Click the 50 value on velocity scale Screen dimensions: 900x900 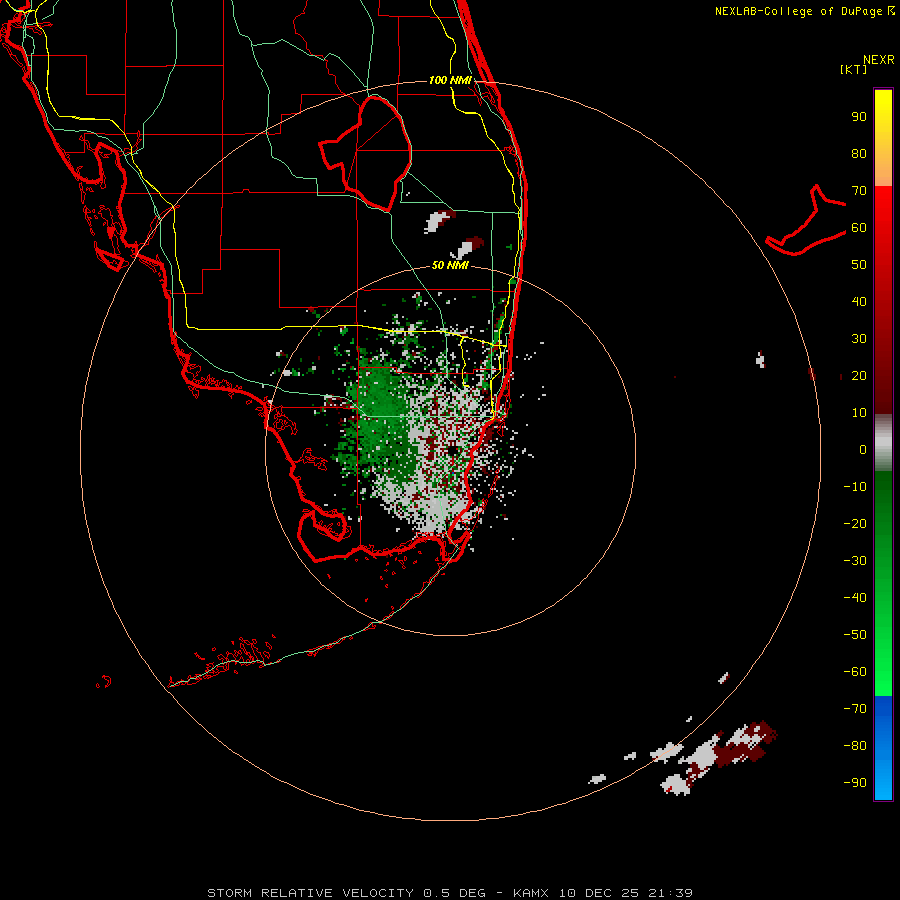click(x=859, y=265)
